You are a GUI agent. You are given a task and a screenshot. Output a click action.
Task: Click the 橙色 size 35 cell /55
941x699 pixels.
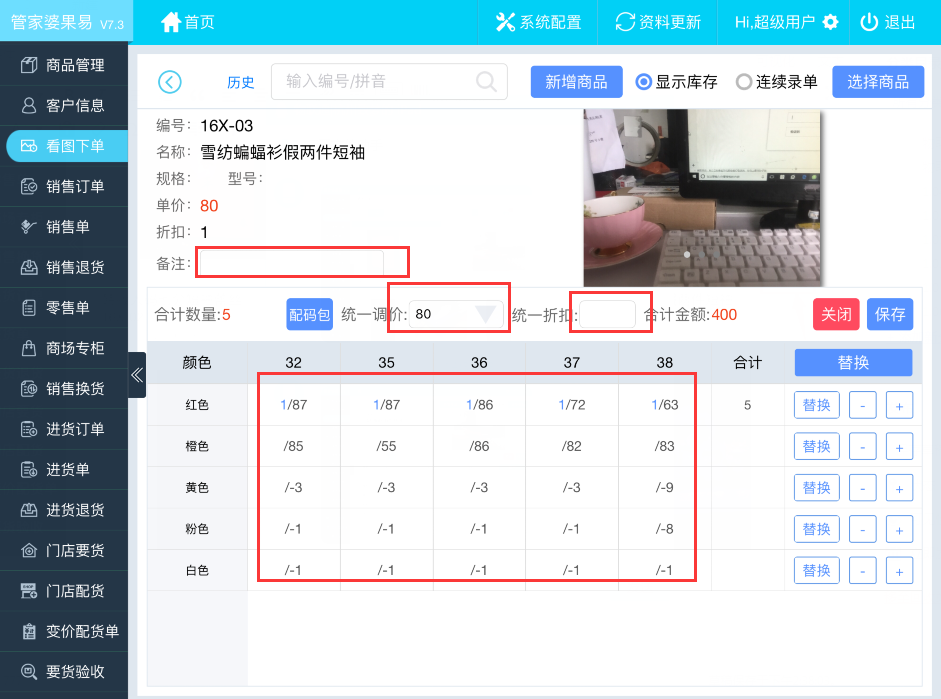(386, 446)
